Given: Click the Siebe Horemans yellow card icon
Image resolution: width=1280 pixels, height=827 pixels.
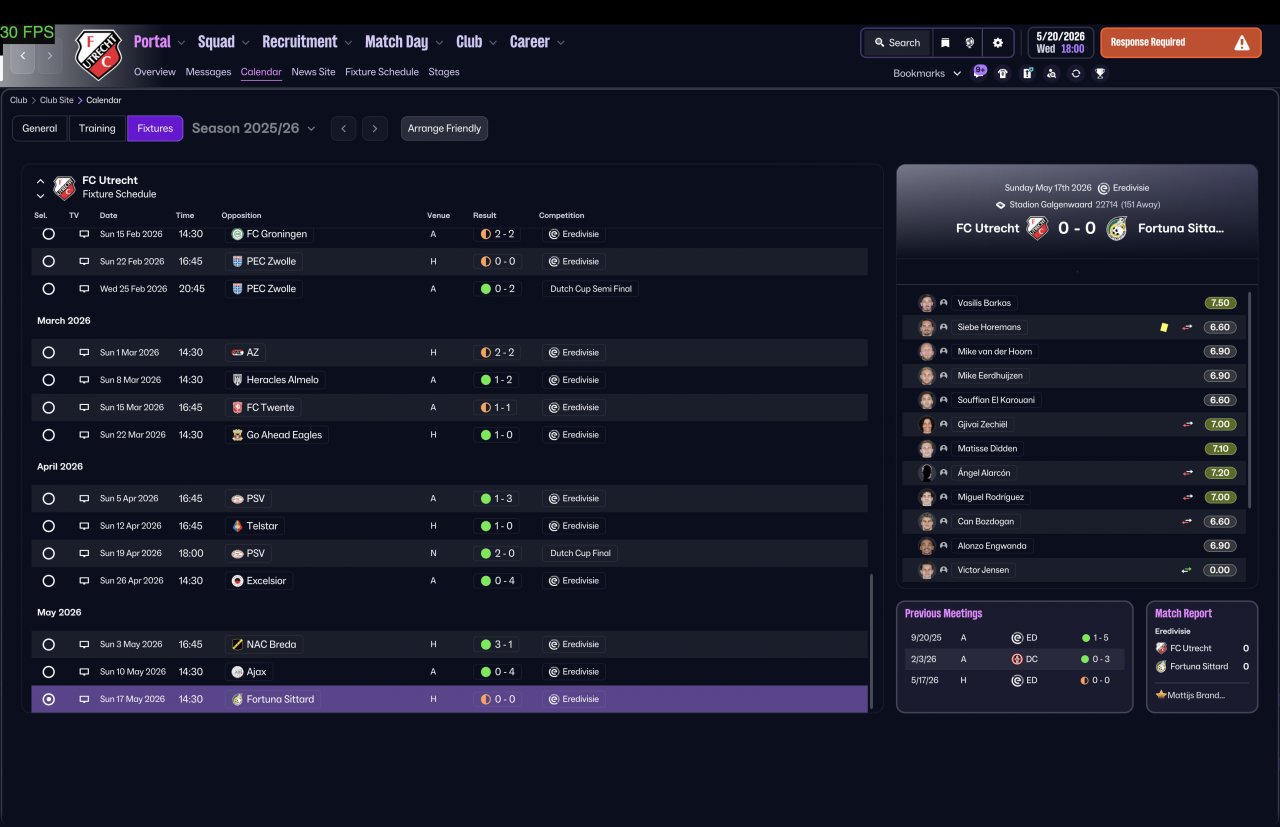Looking at the screenshot, I should click(x=1164, y=327).
